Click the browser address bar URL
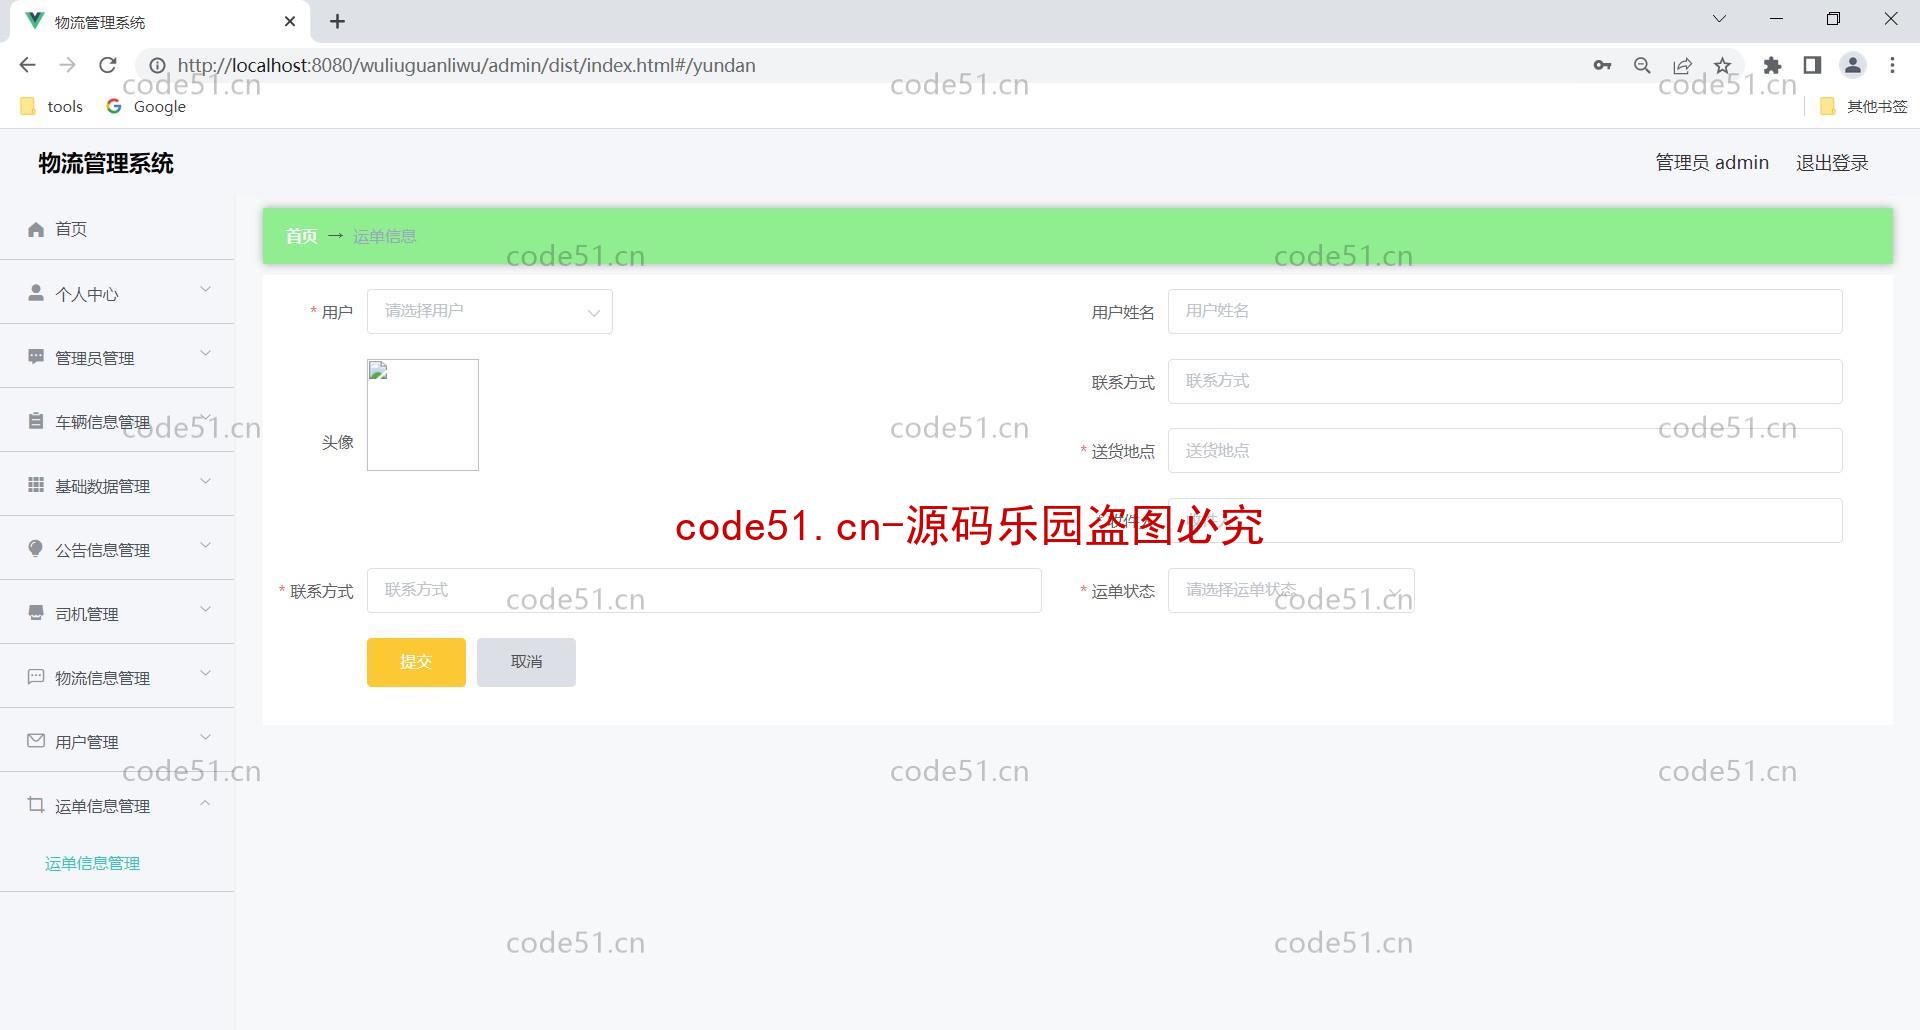The height and width of the screenshot is (1030, 1920). pos(466,65)
